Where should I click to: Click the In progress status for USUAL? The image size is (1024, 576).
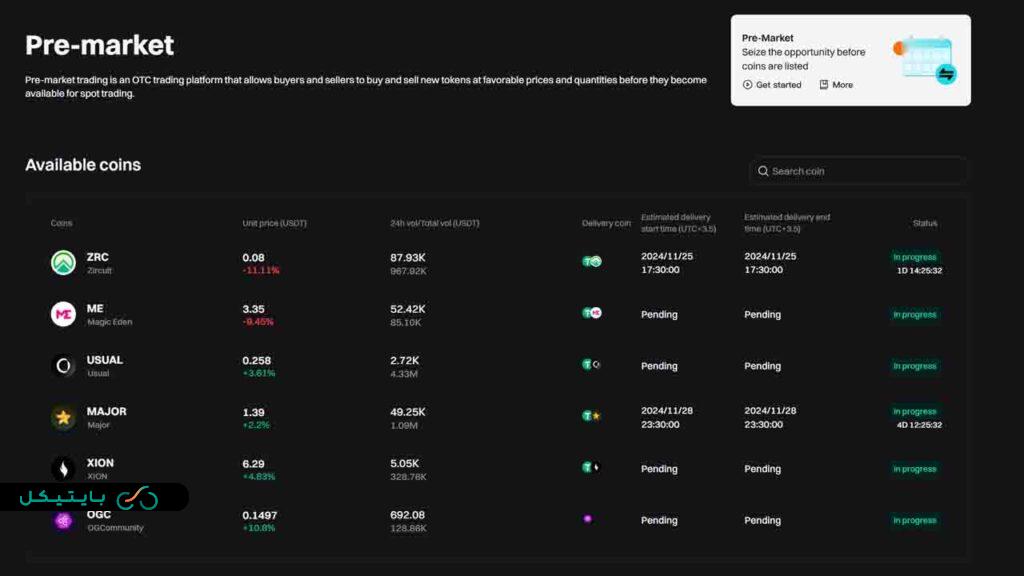click(914, 366)
